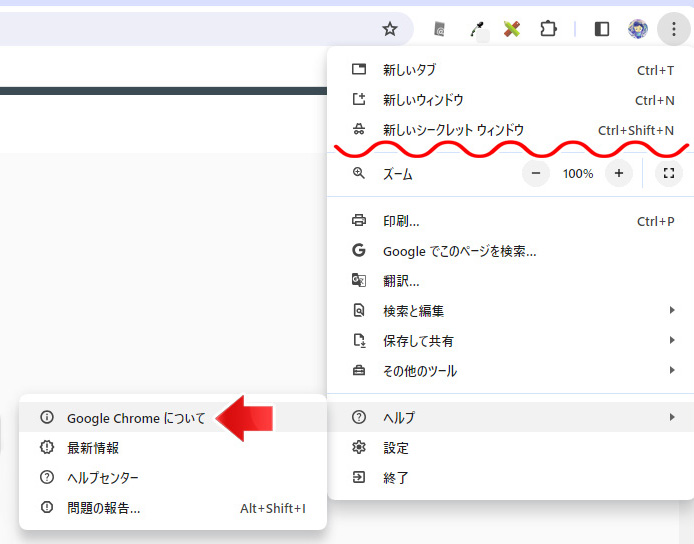The height and width of the screenshot is (544, 694).
Task: Click the new tab icon in the menu
Action: click(359, 69)
